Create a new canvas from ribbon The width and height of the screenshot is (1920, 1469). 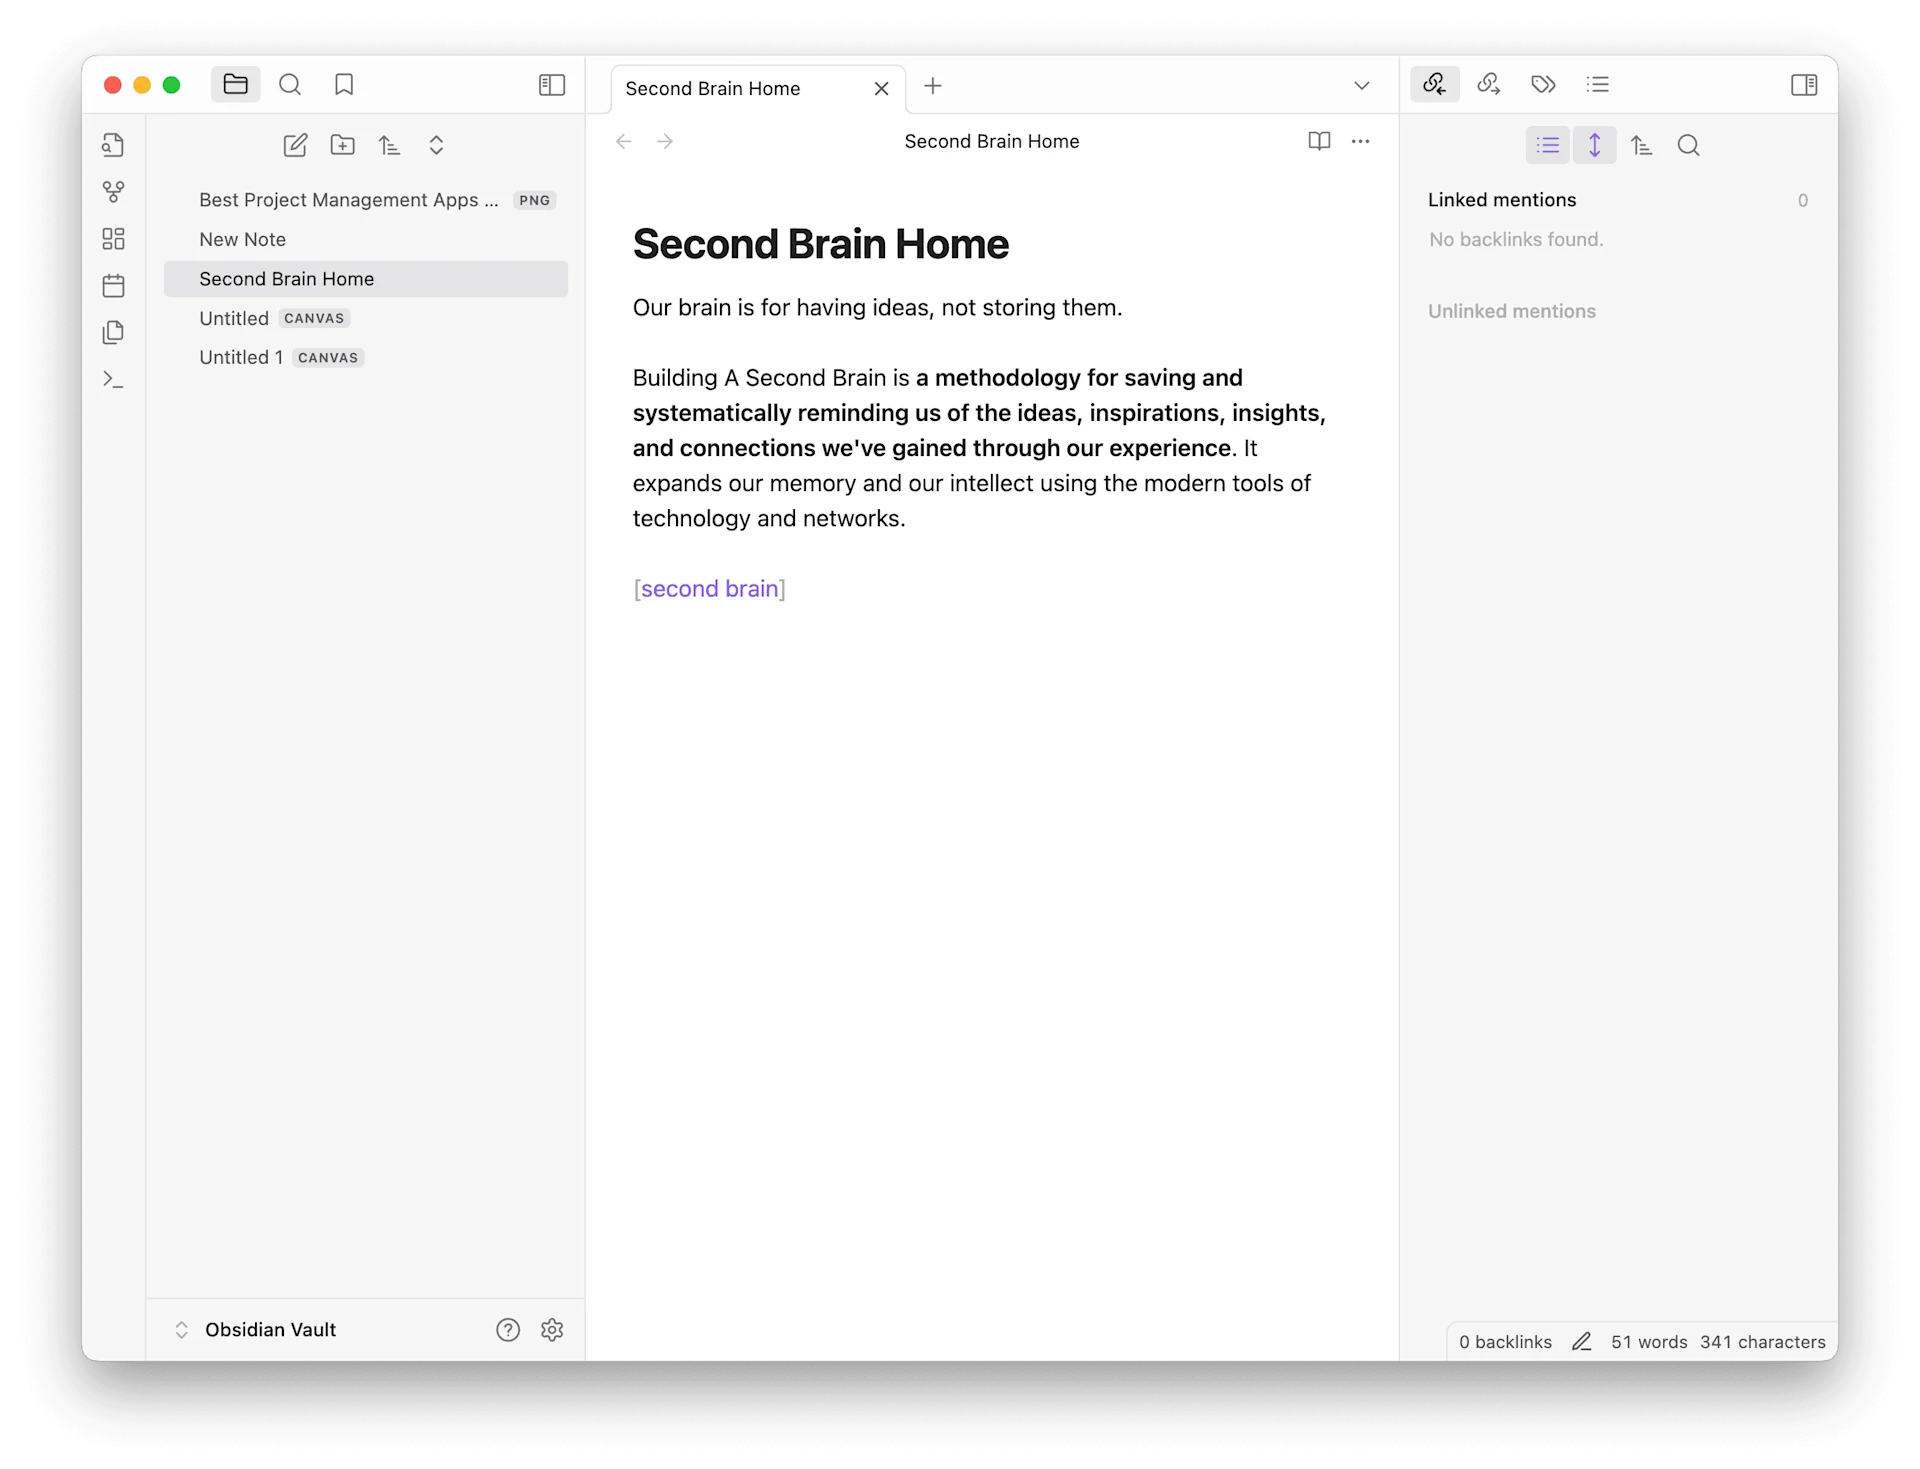pyautogui.click(x=114, y=239)
